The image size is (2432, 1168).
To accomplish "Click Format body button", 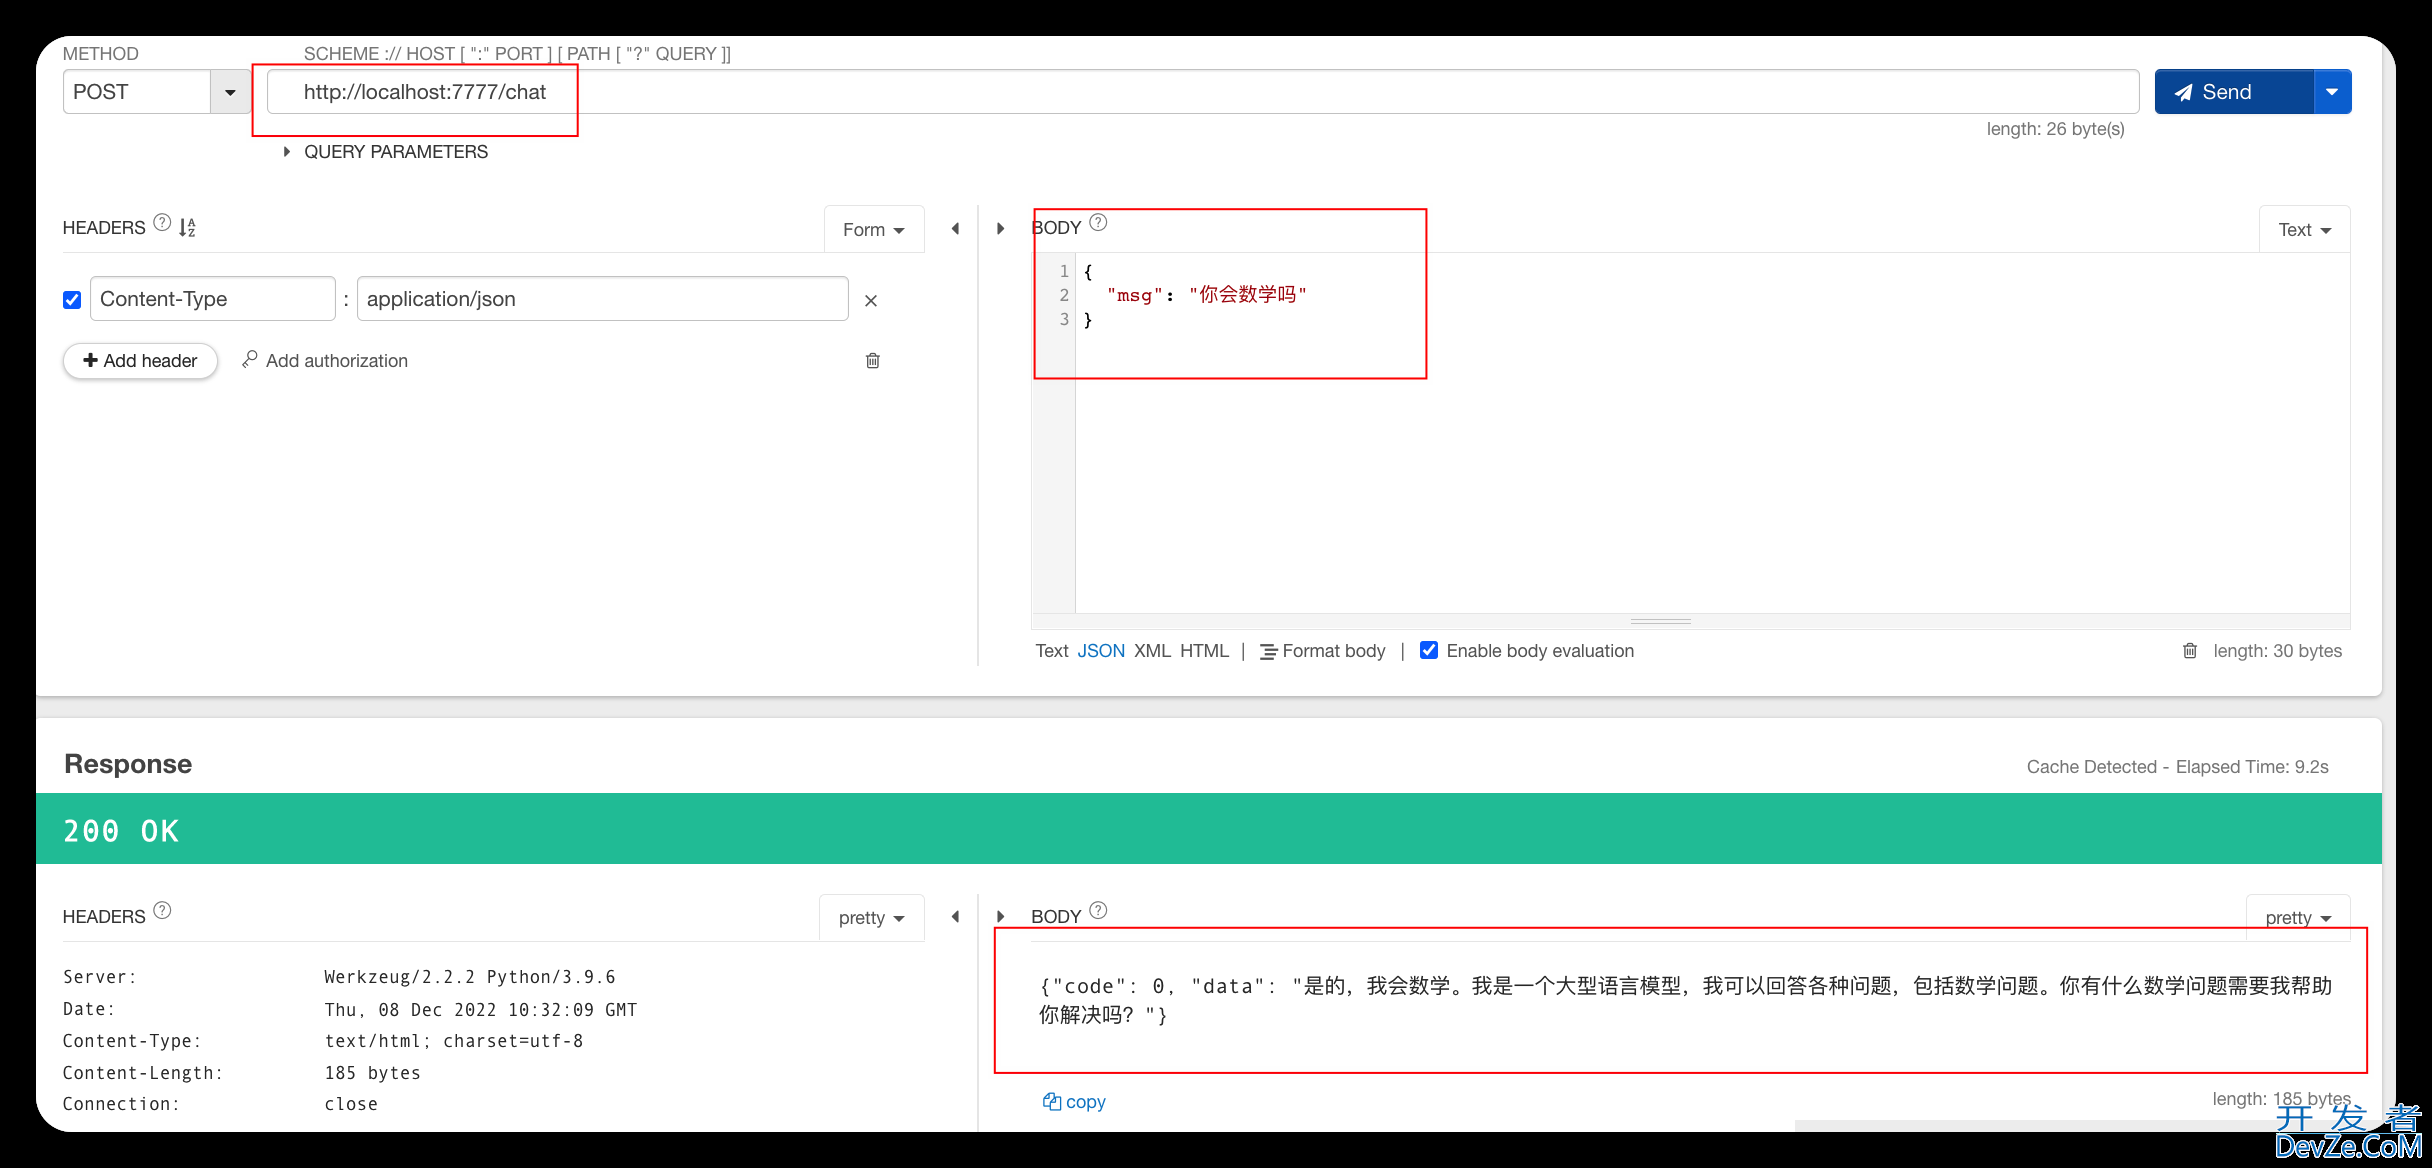I will click(1323, 651).
